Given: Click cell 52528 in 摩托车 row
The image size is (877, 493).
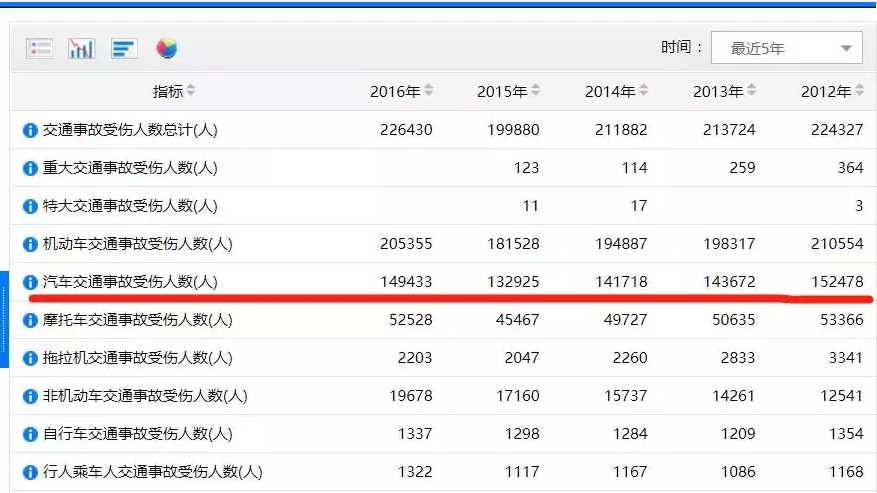Looking at the screenshot, I should (x=411, y=320).
